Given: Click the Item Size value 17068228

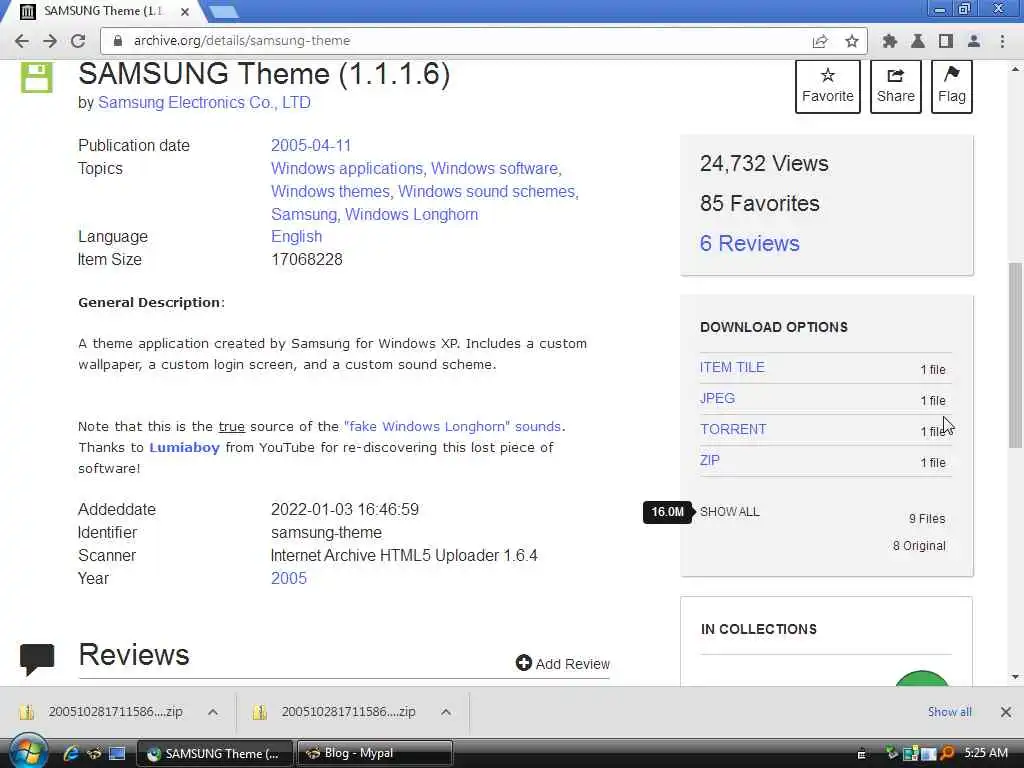Looking at the screenshot, I should 307,259.
